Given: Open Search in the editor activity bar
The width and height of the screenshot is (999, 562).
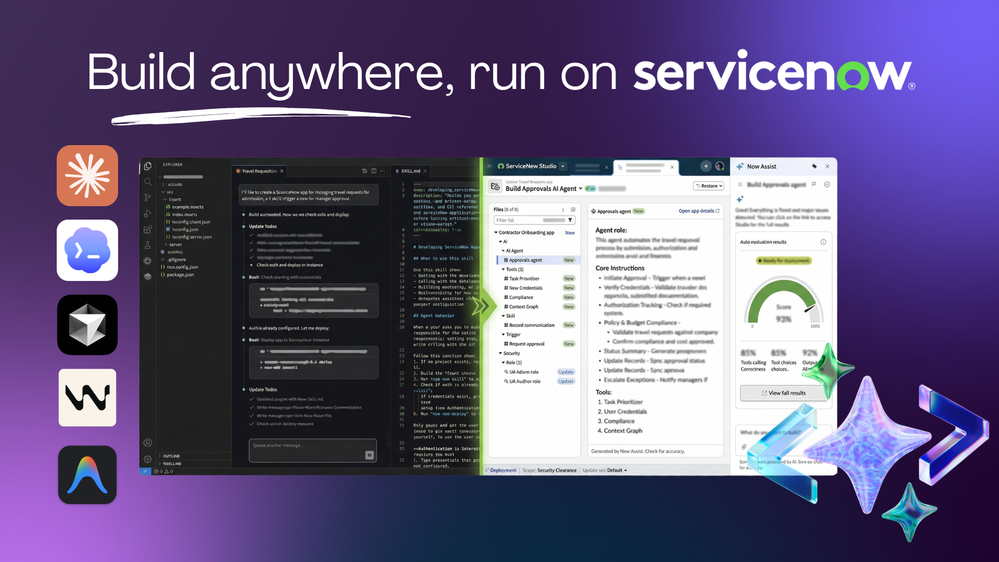Looking at the screenshot, I should point(147,182).
